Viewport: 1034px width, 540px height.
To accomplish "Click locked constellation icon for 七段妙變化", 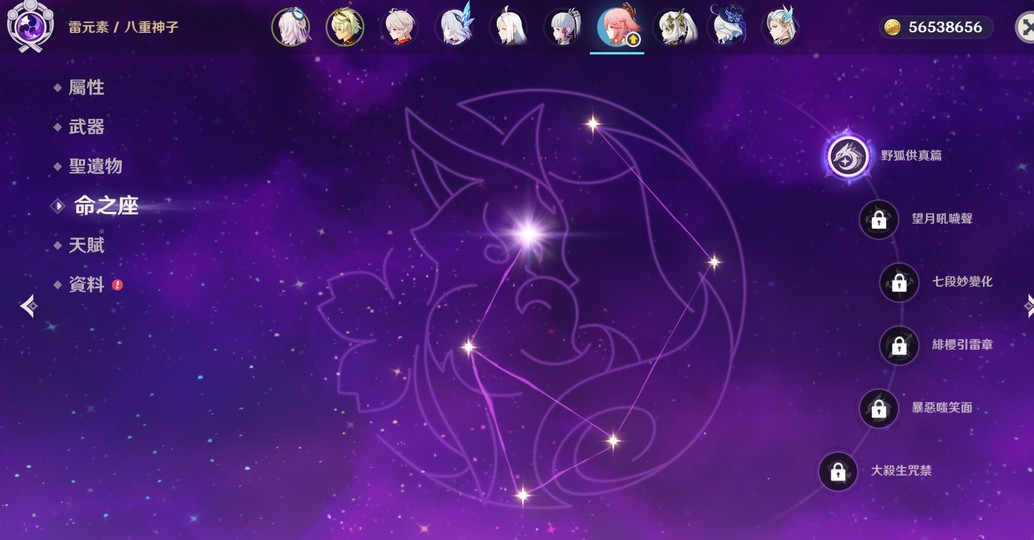I will point(899,282).
